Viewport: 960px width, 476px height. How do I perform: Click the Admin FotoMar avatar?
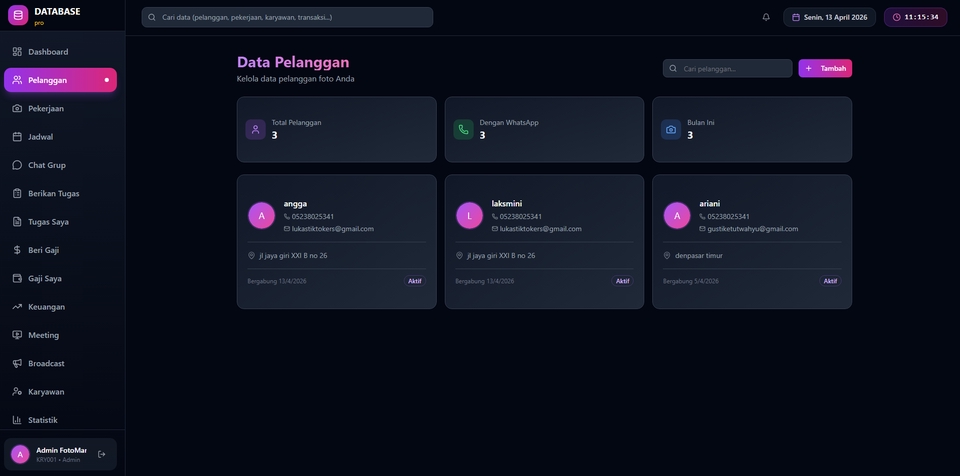tap(20, 454)
